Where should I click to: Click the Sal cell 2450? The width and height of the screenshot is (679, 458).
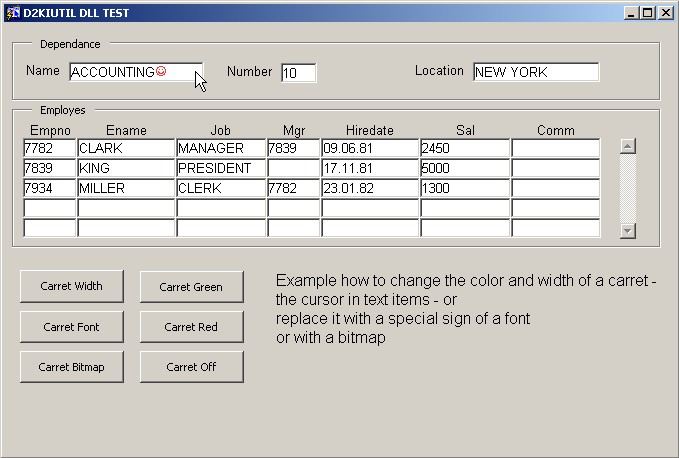coord(465,148)
